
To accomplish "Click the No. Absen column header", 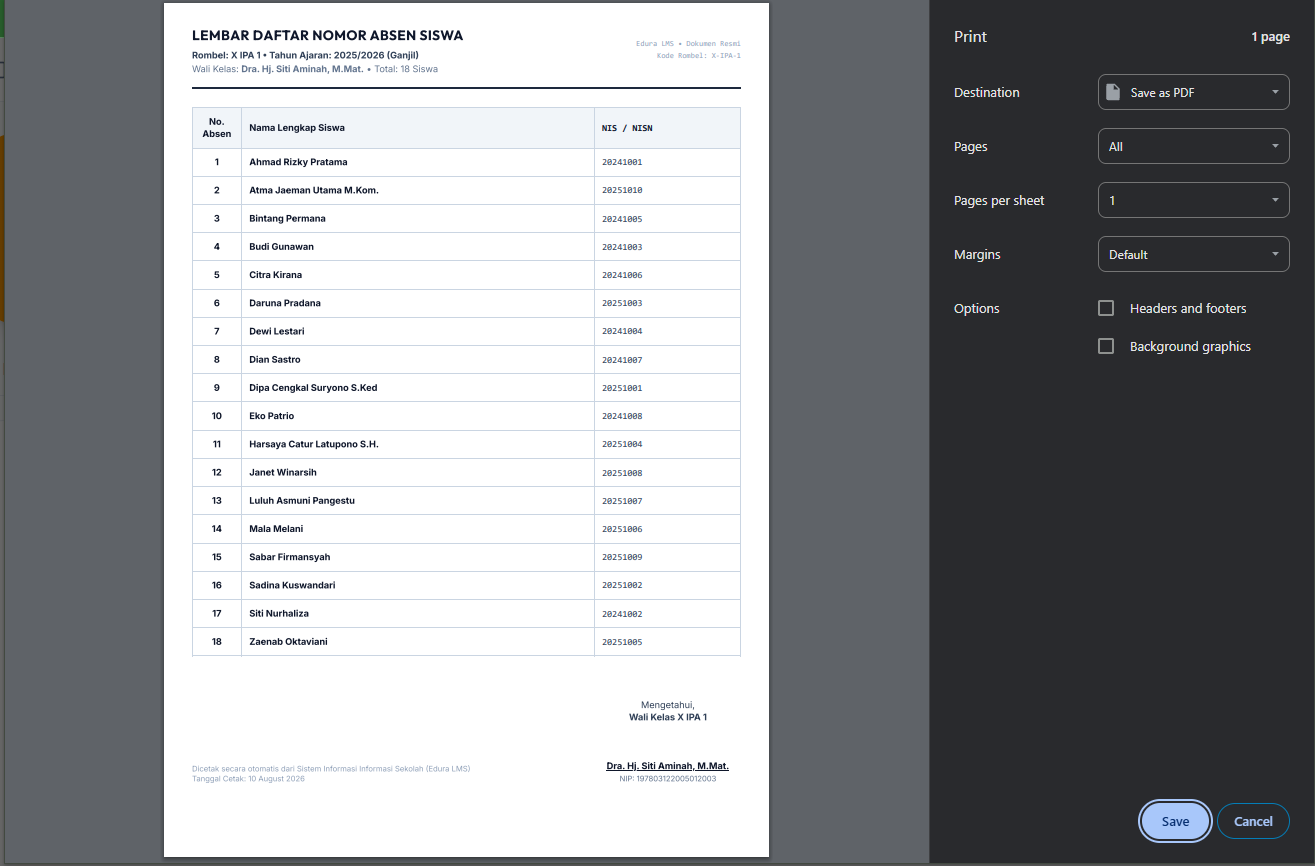I will pyautogui.click(x=217, y=127).
